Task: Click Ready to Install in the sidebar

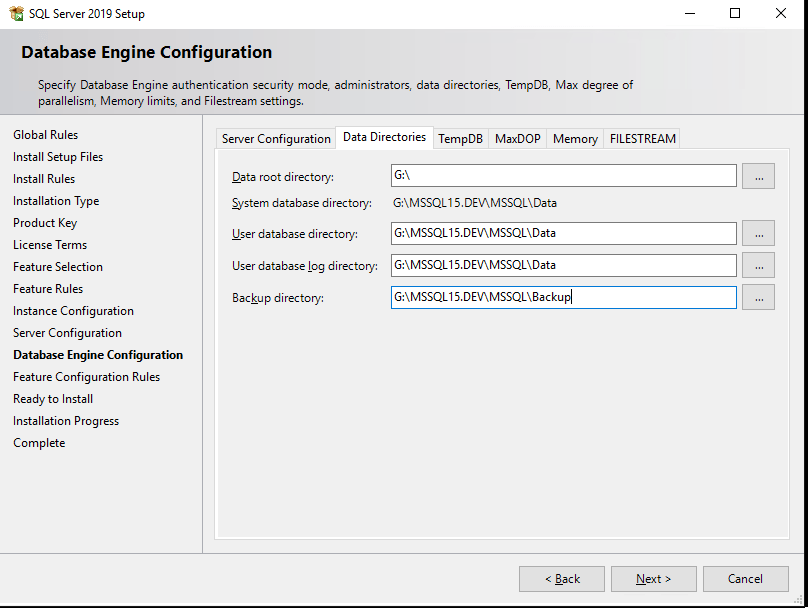Action: [52, 398]
